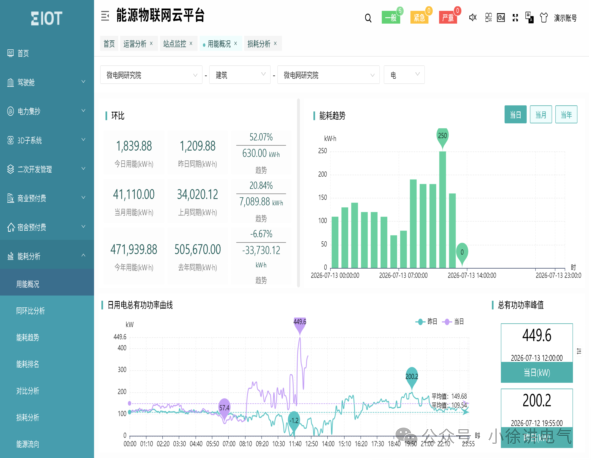Click the 200.2 marker on curve
The width and height of the screenshot is (591, 460).
[412, 377]
